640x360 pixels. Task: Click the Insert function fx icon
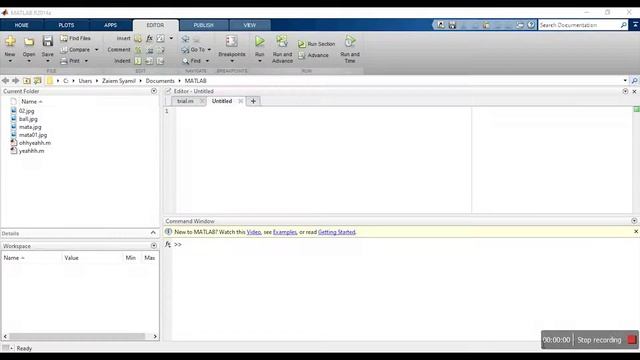[x=149, y=38]
